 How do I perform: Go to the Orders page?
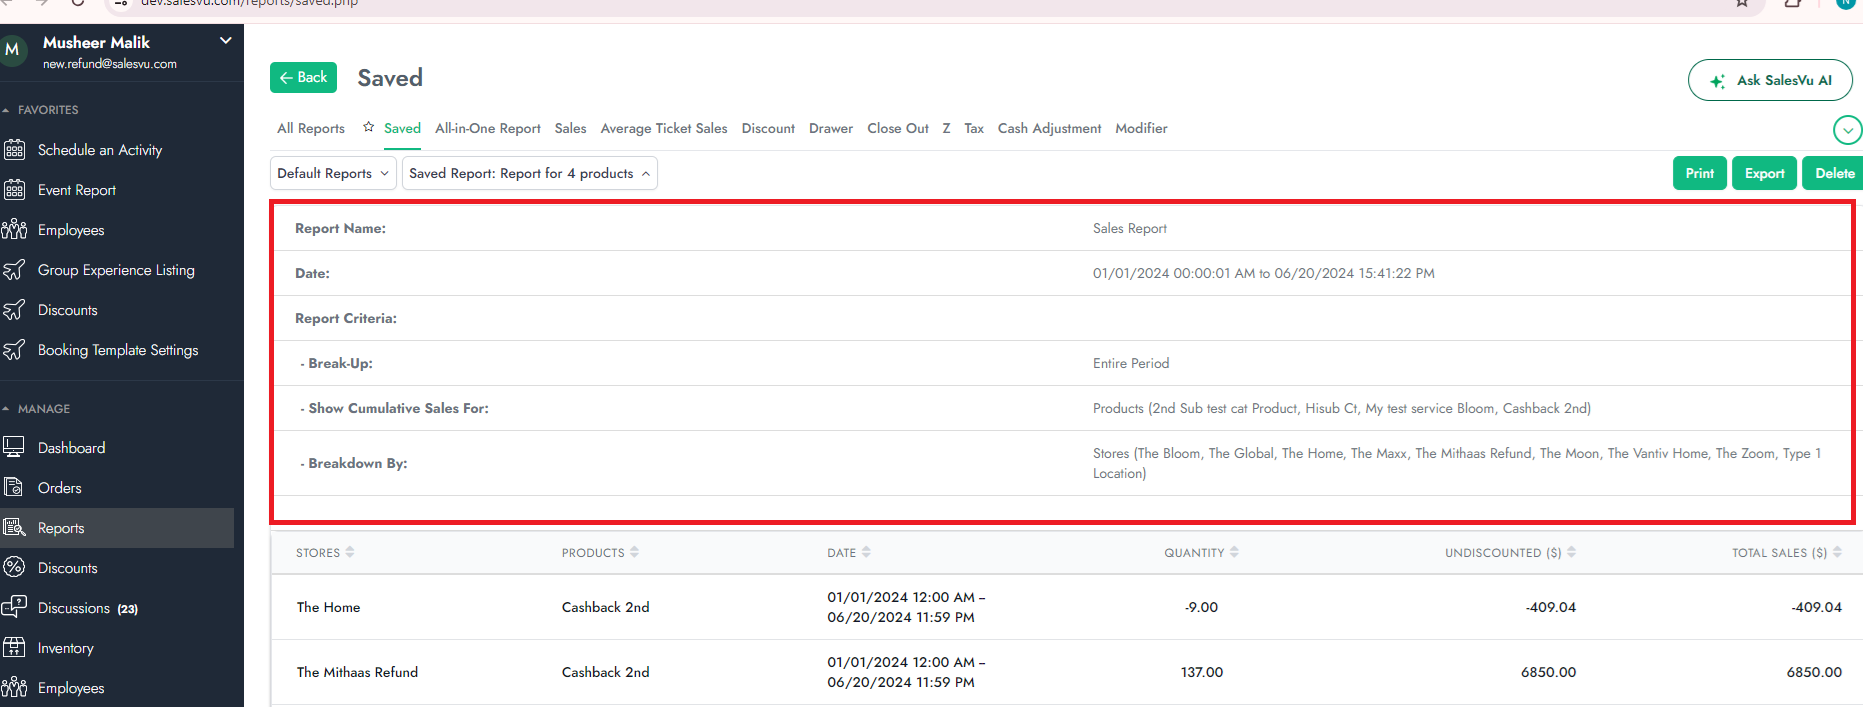tap(60, 488)
